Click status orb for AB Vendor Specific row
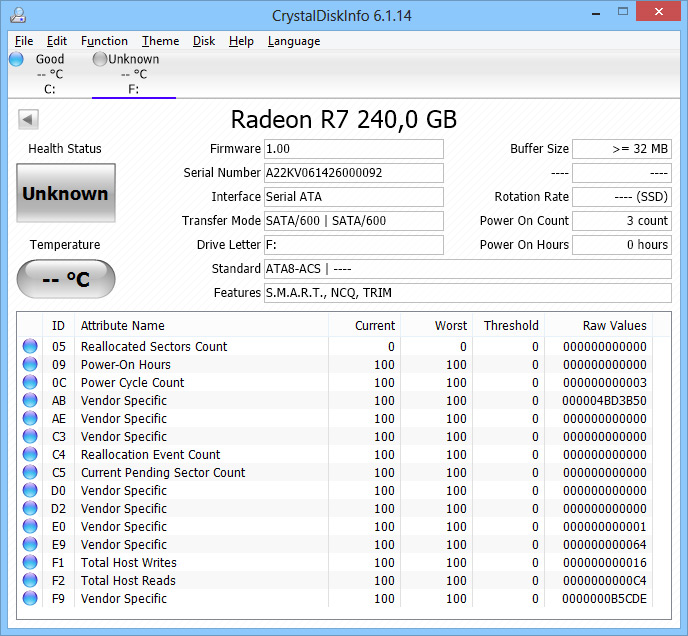This screenshot has height=636, width=688. (30, 400)
